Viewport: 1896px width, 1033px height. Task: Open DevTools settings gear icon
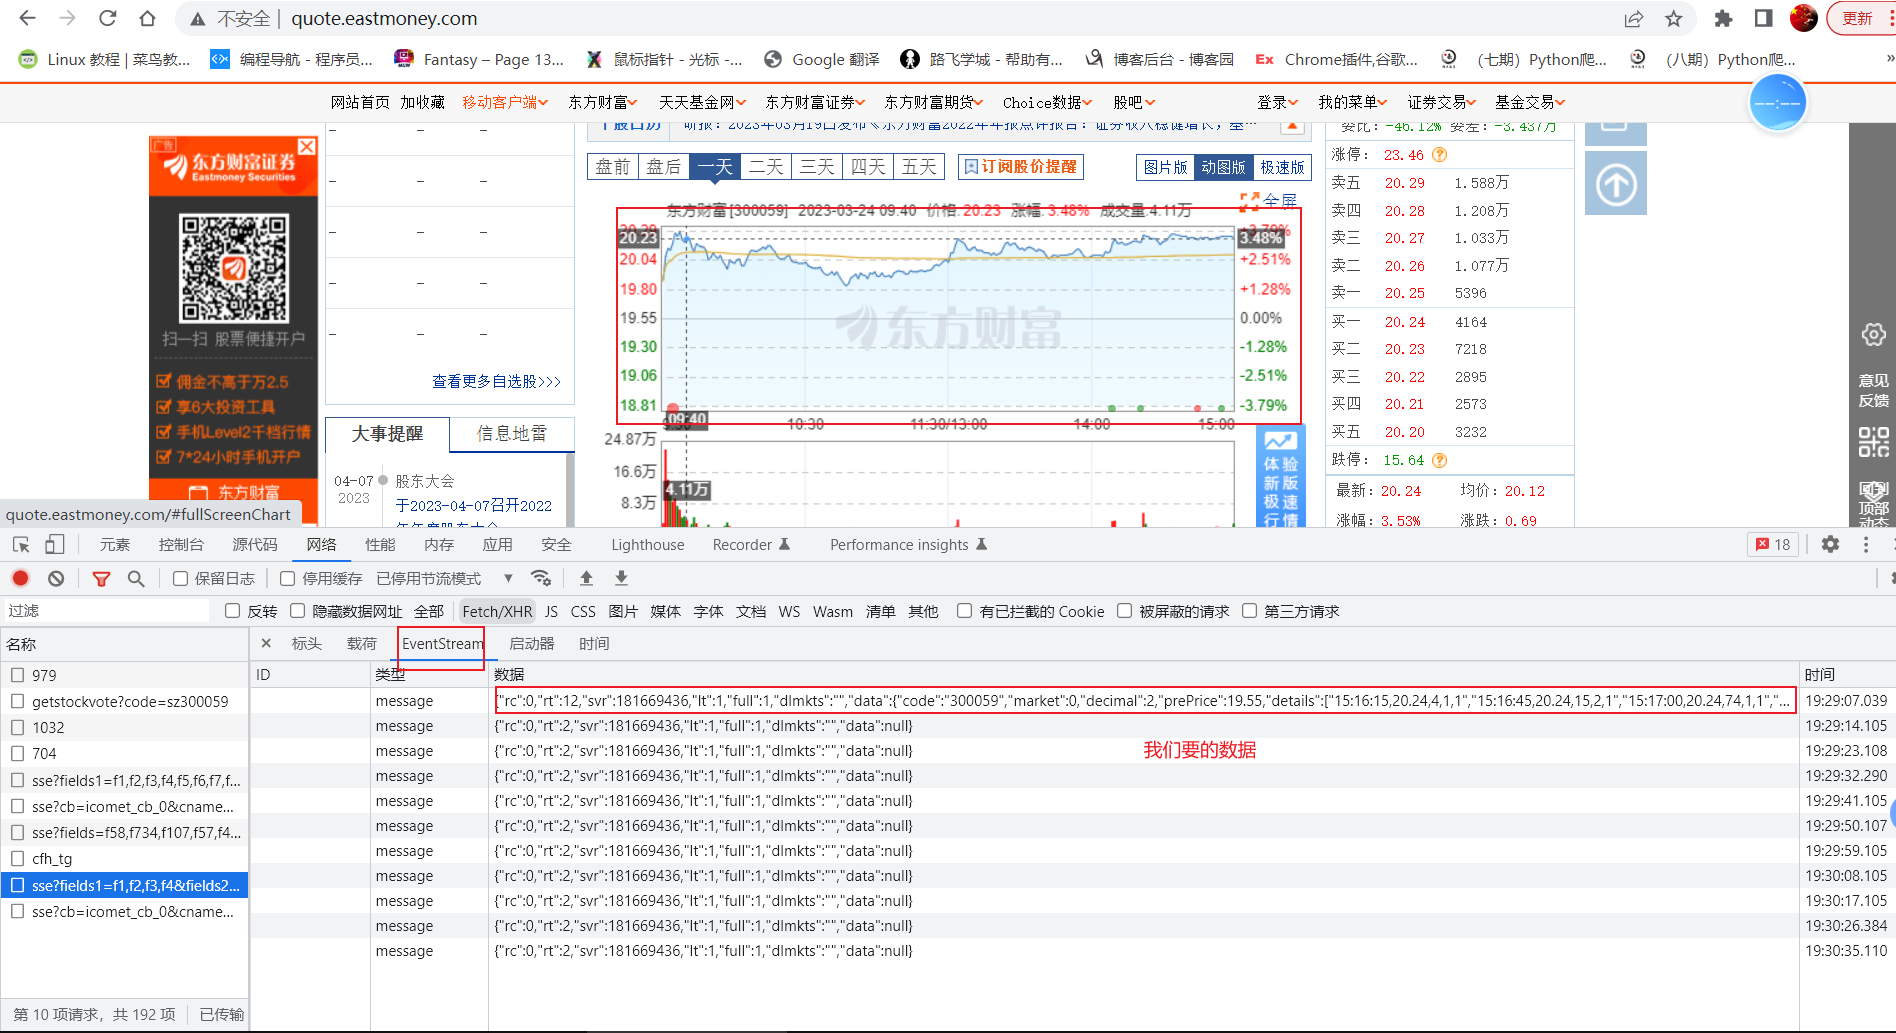pos(1830,544)
